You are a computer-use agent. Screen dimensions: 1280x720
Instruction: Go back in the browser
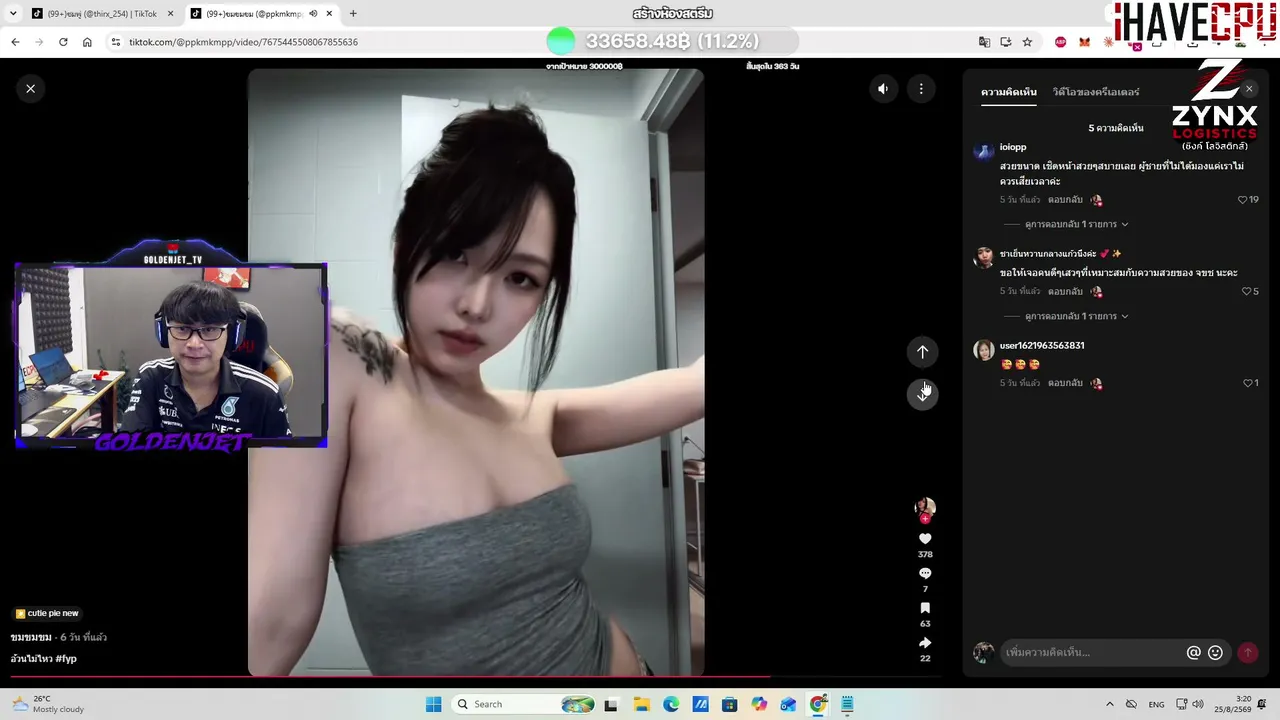[15, 42]
